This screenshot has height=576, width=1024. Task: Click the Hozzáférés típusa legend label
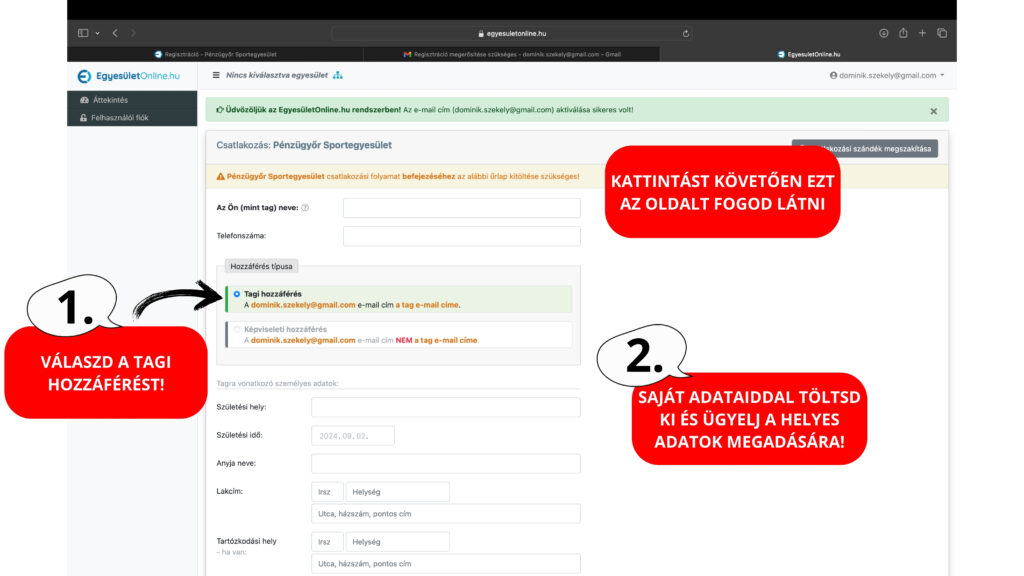click(x=261, y=266)
